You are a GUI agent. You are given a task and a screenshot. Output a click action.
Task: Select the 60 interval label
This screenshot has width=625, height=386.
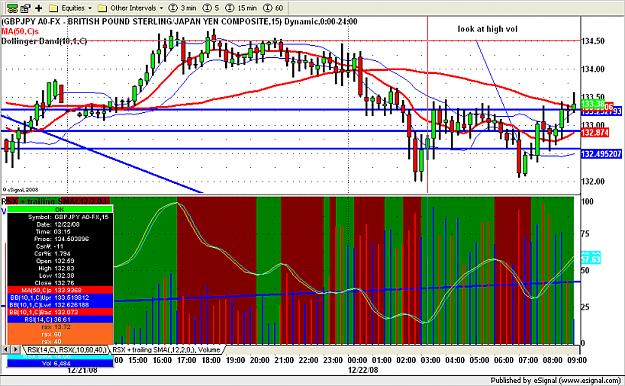click(279, 8)
